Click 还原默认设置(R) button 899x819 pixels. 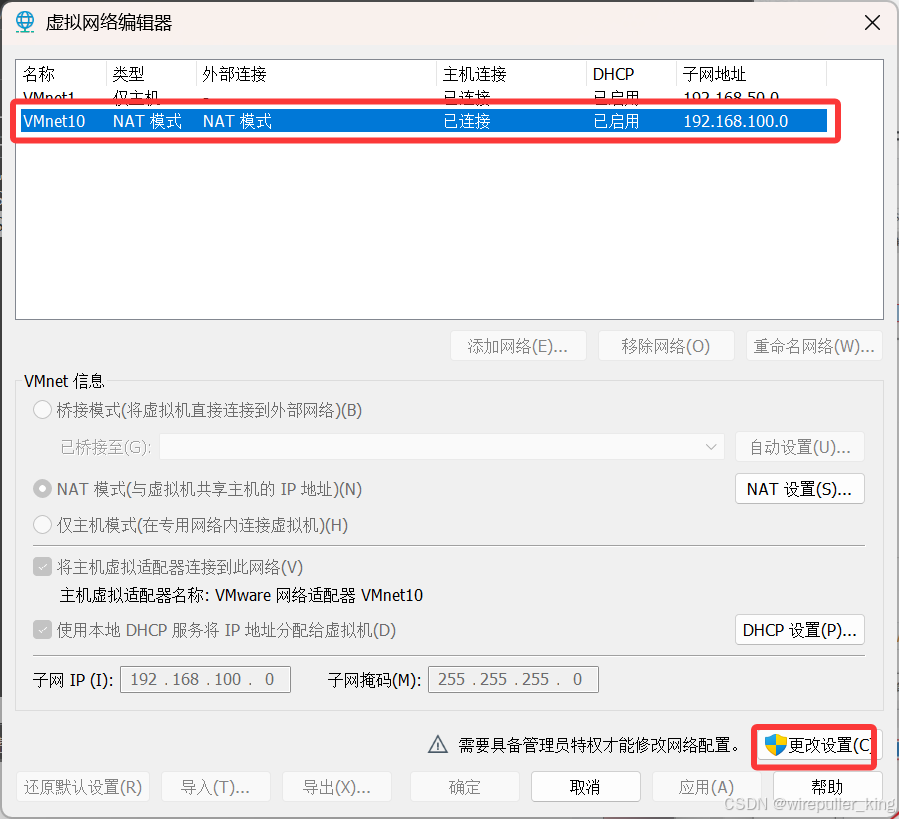point(83,787)
